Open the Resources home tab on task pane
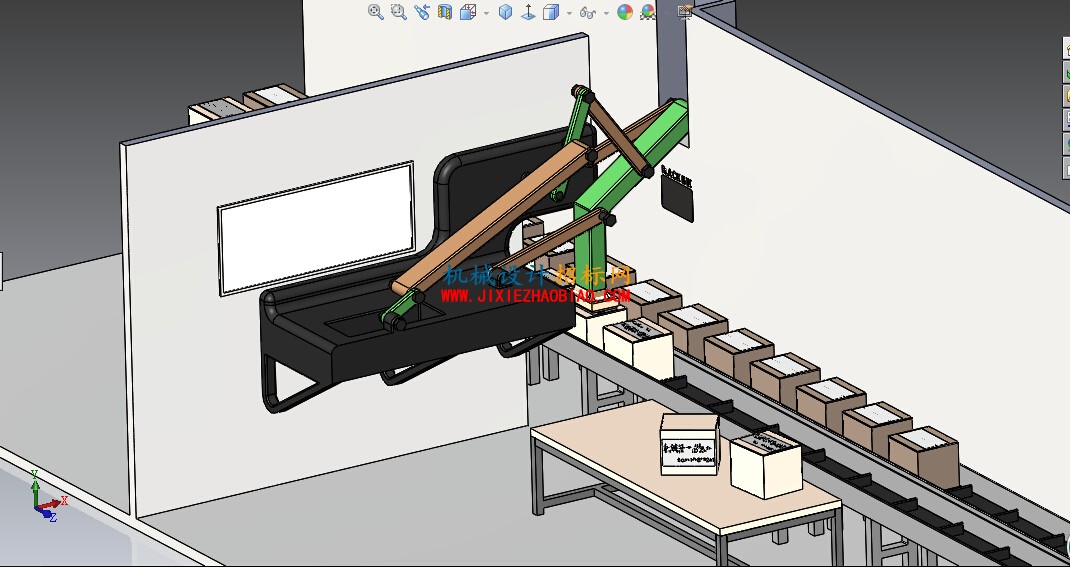This screenshot has height=567, width=1070. [x=1067, y=49]
